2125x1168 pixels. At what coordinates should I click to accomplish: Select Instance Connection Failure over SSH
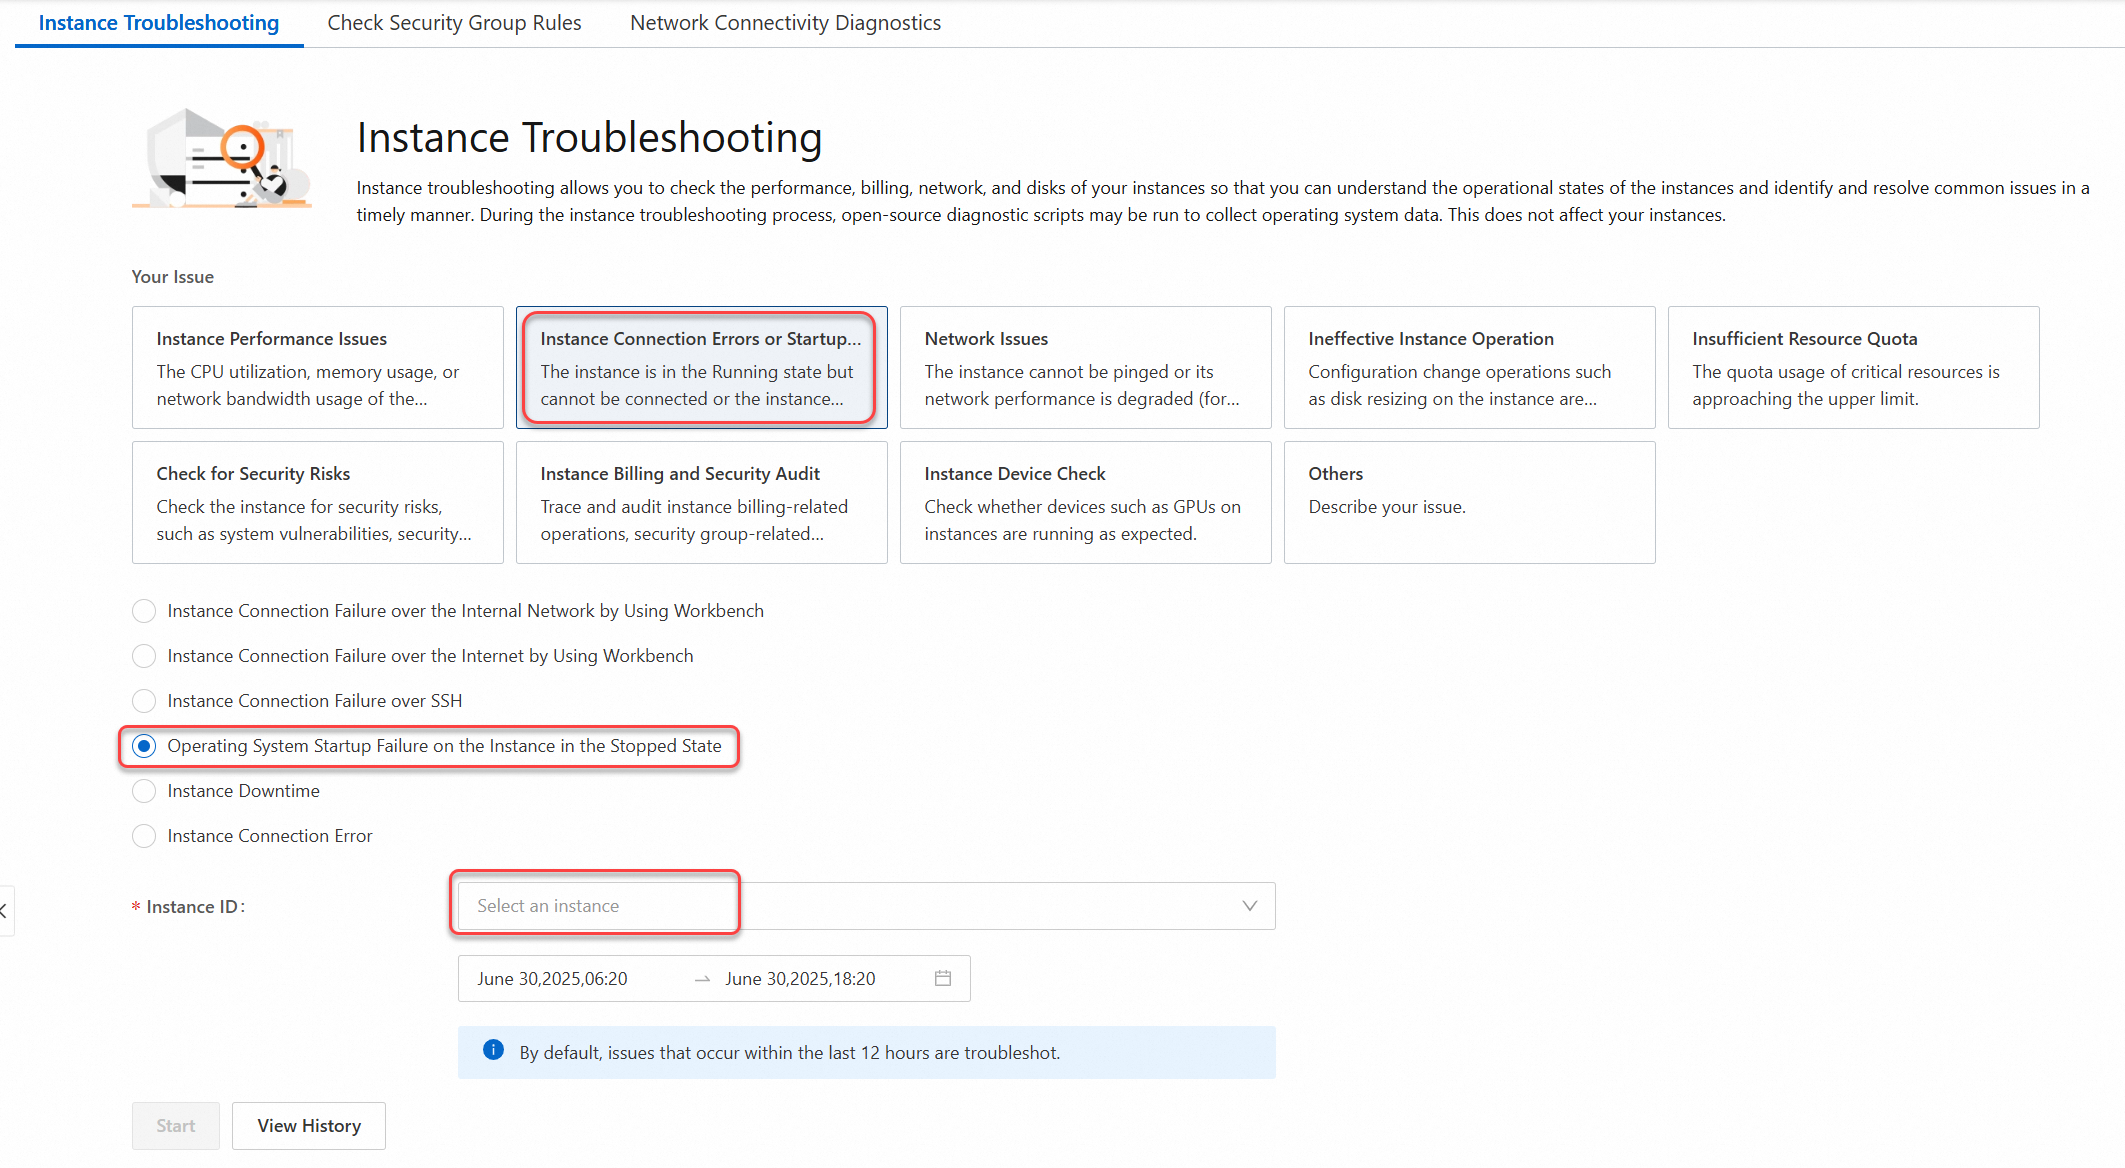coord(145,701)
